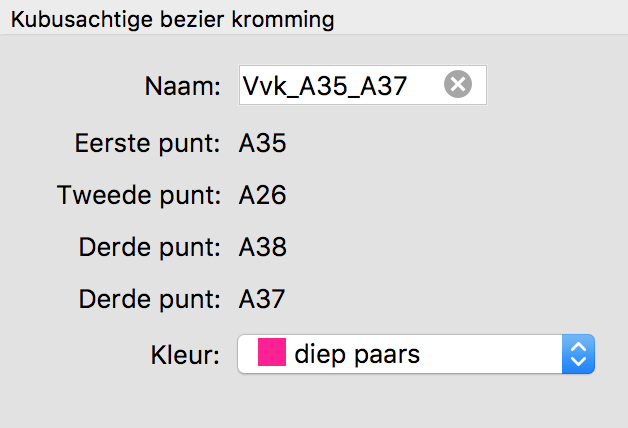Viewport: 628px width, 428px height.
Task: Place cursor after 'A37' in the name field
Action: pyautogui.click(x=409, y=86)
